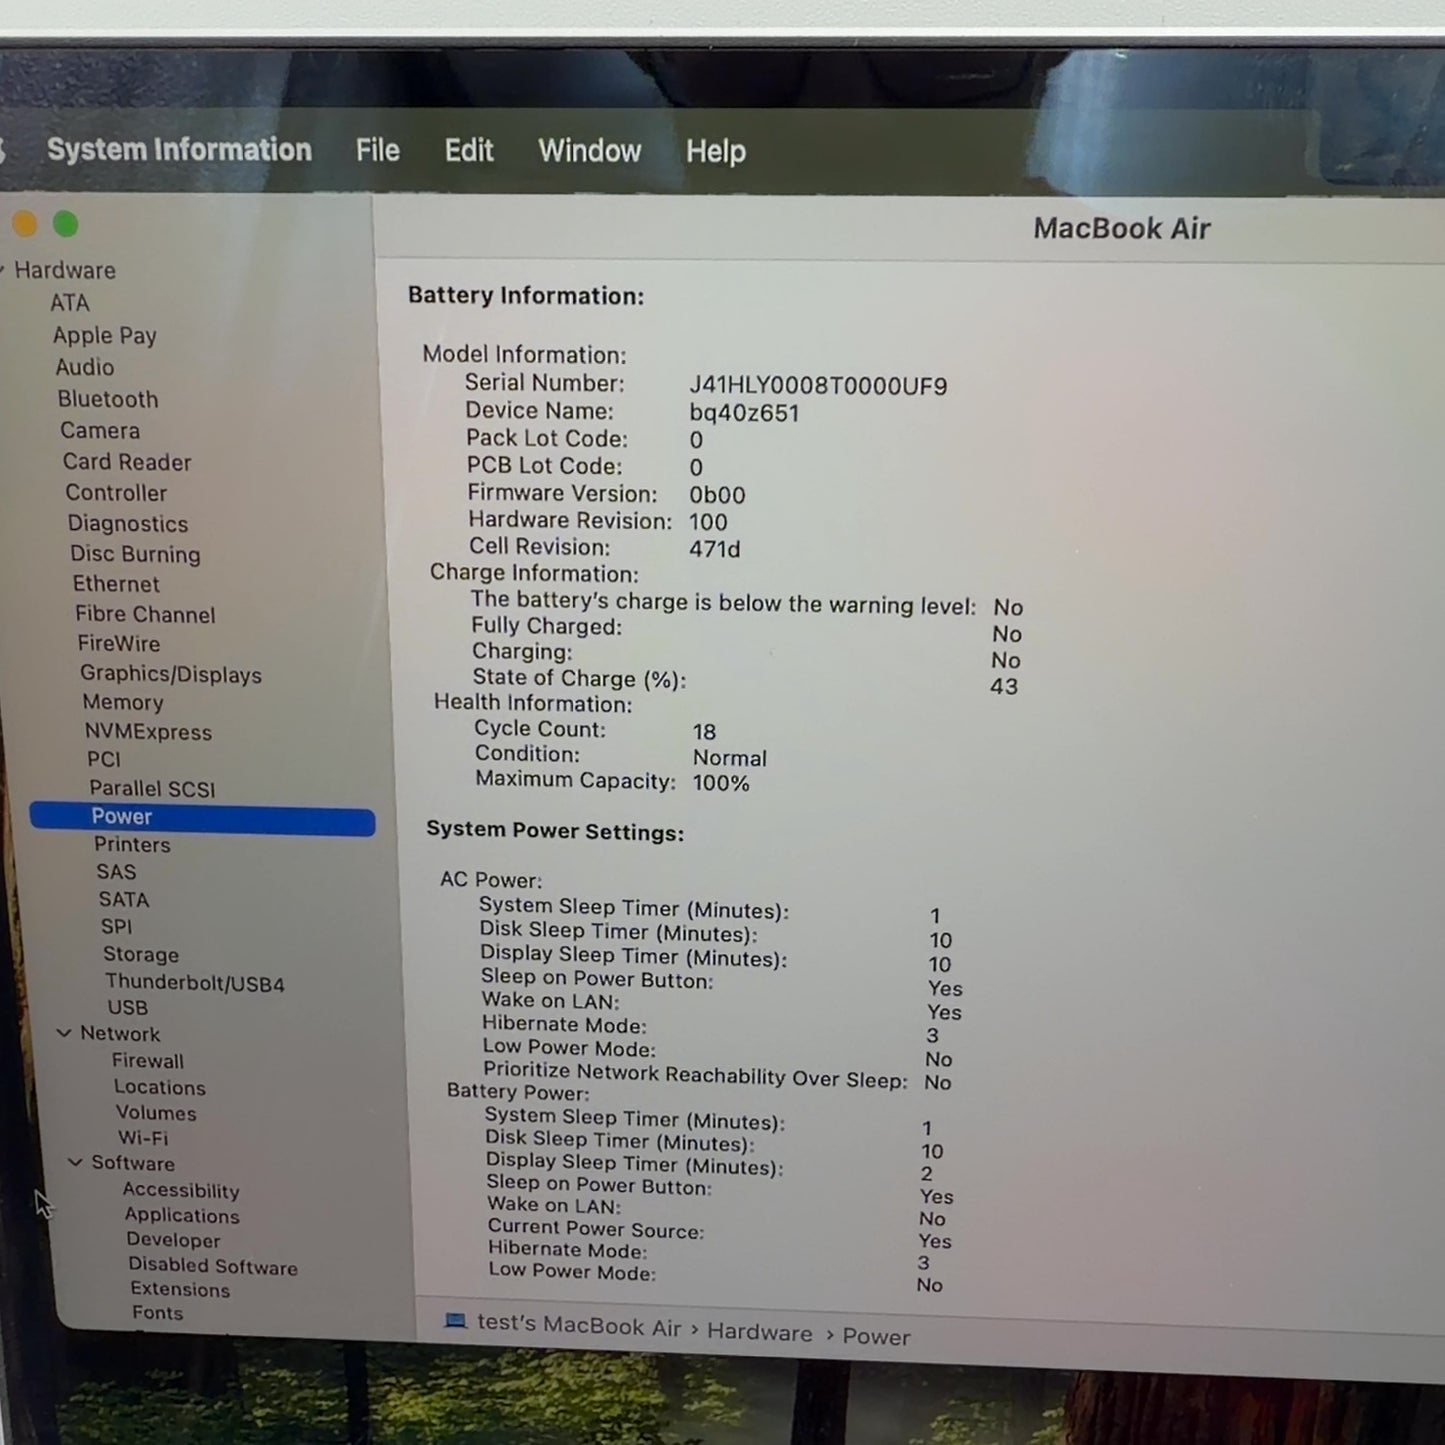Select FireWire in the sidebar
The image size is (1445, 1445).
click(119, 644)
